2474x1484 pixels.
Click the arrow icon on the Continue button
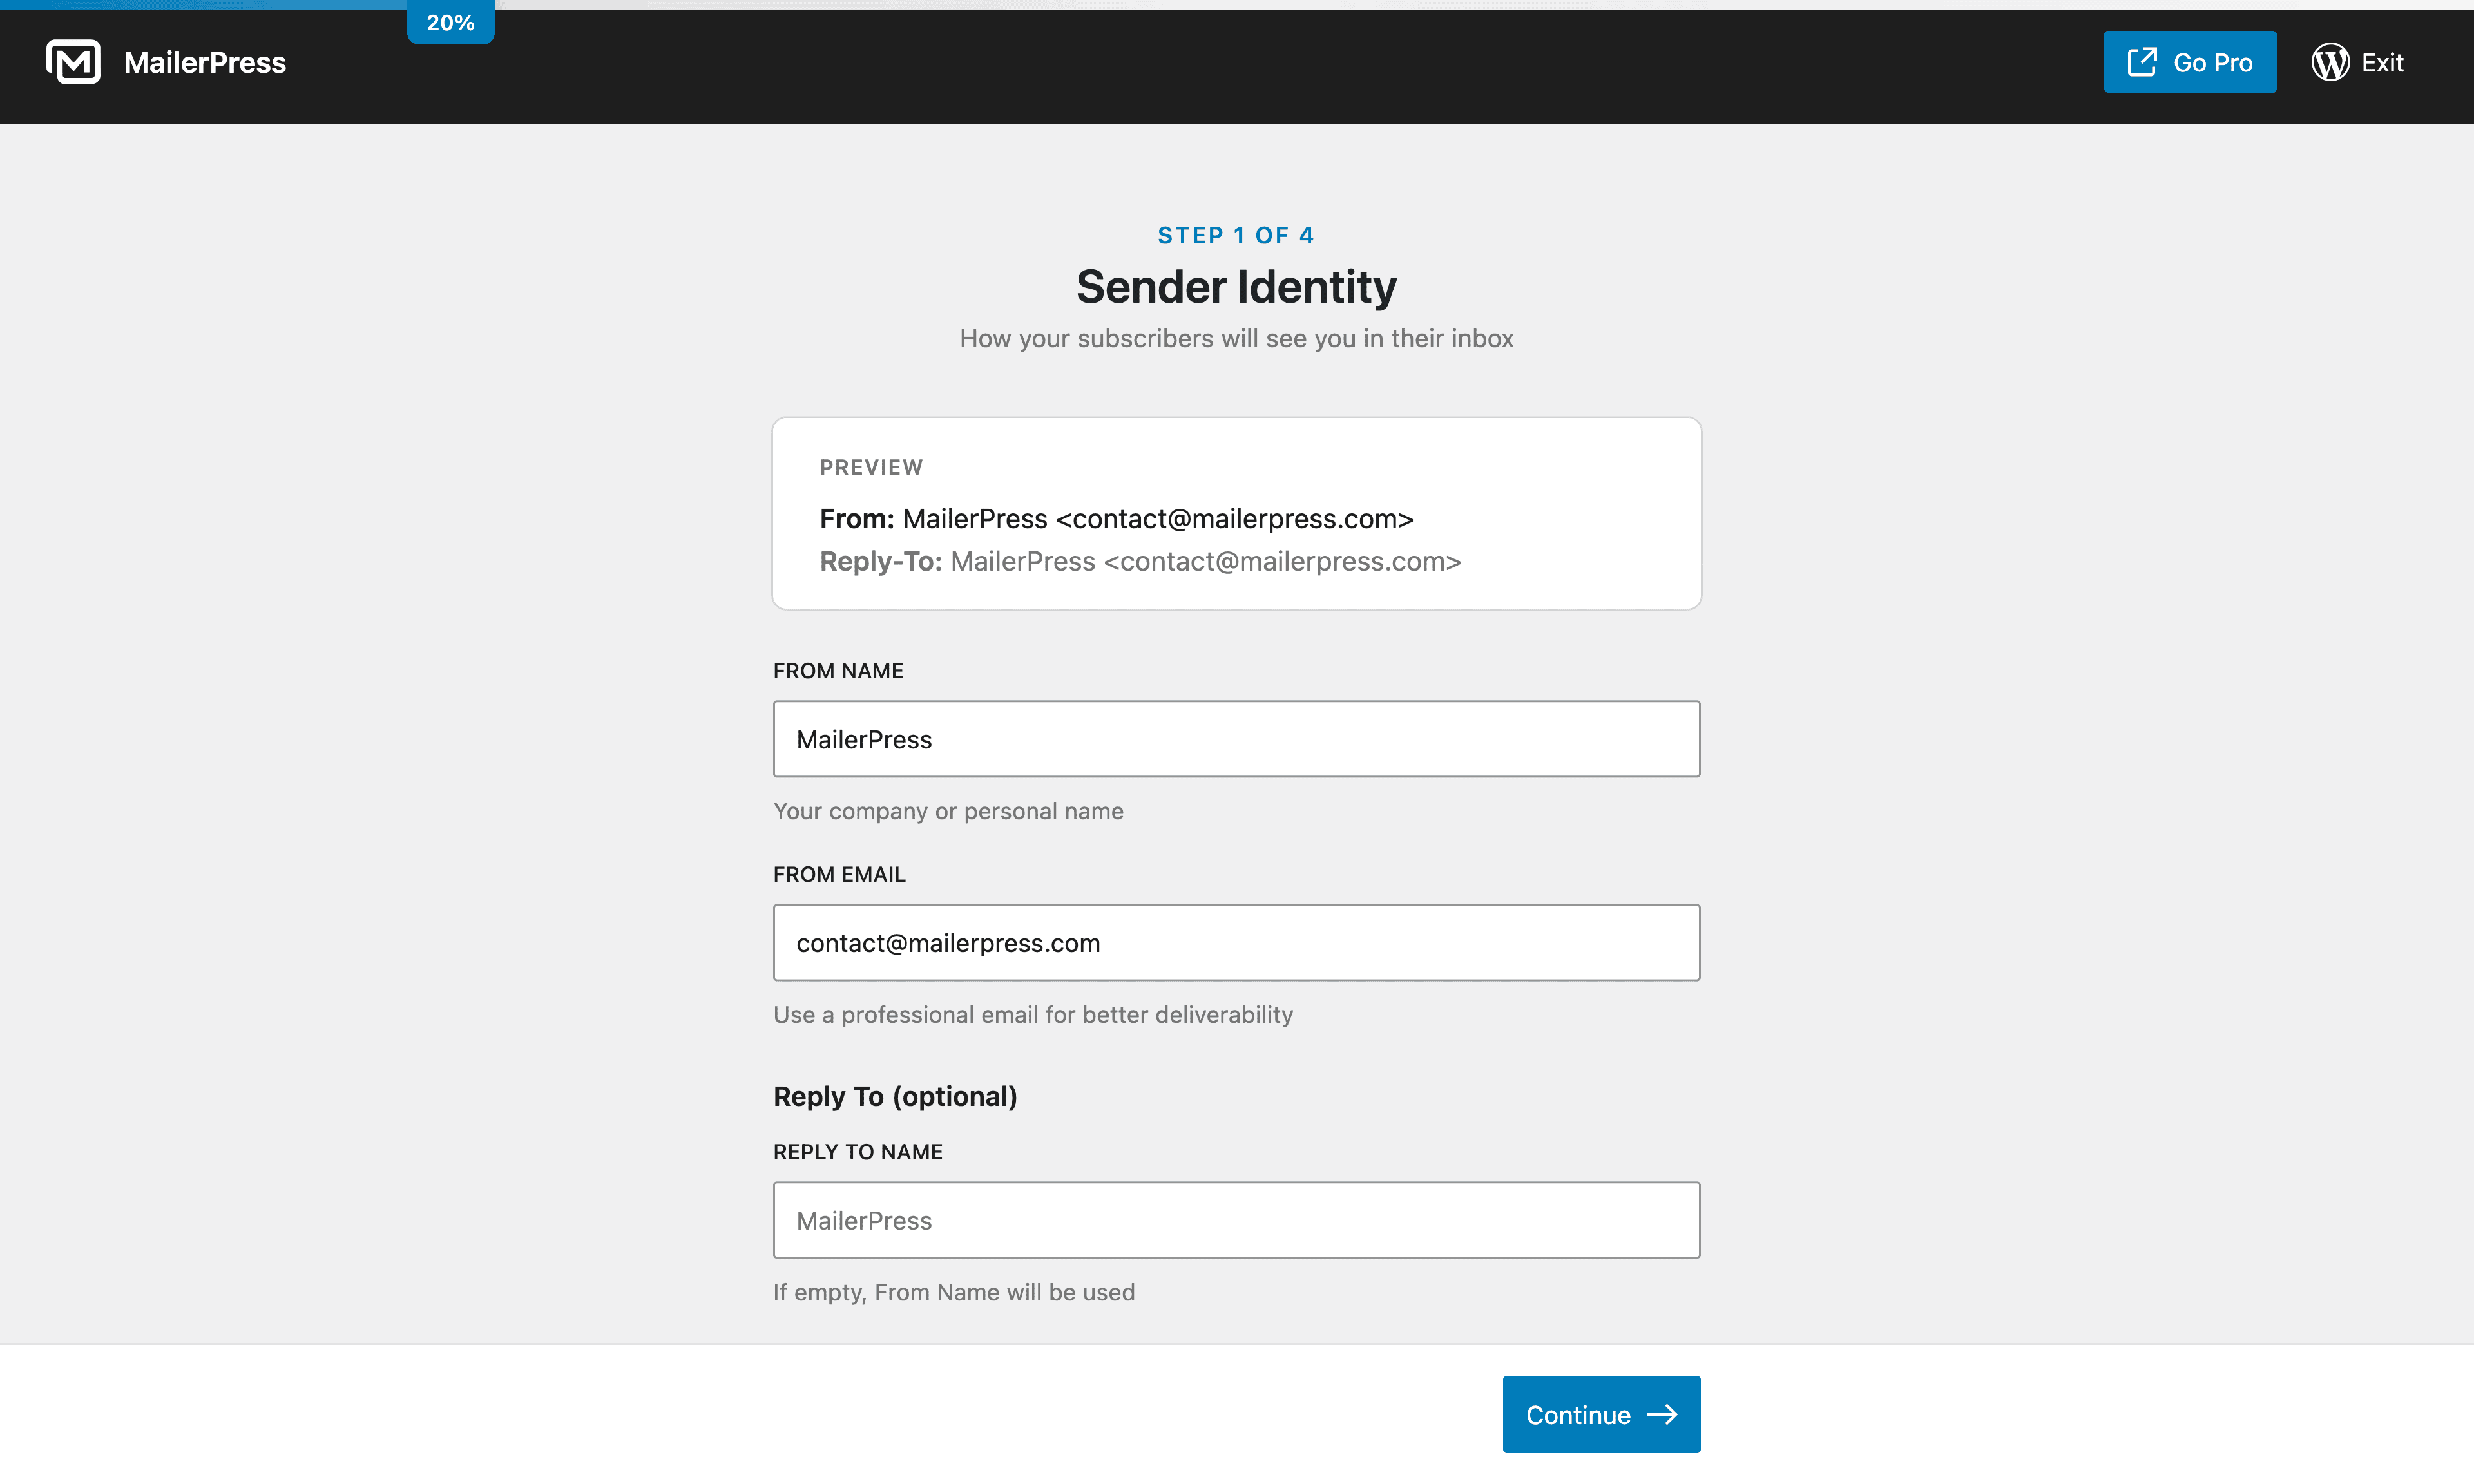point(1662,1414)
